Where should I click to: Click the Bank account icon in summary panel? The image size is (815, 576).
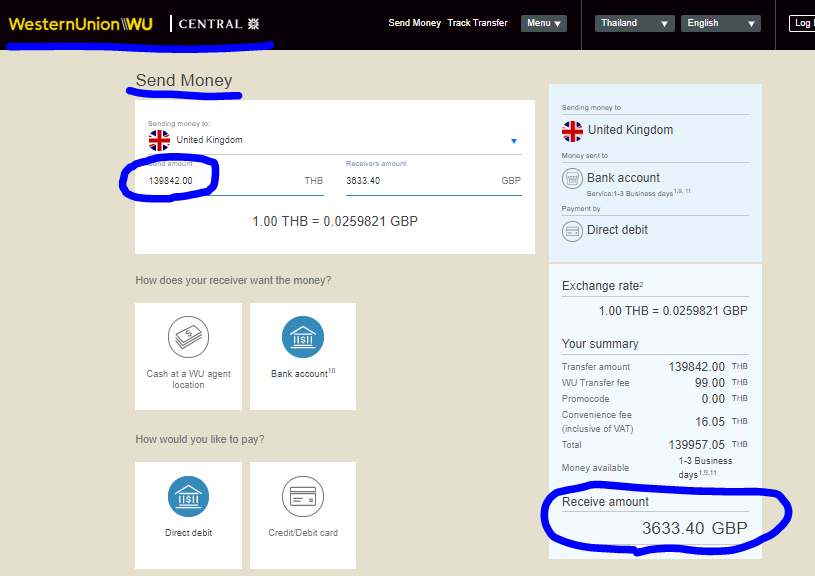(x=572, y=179)
